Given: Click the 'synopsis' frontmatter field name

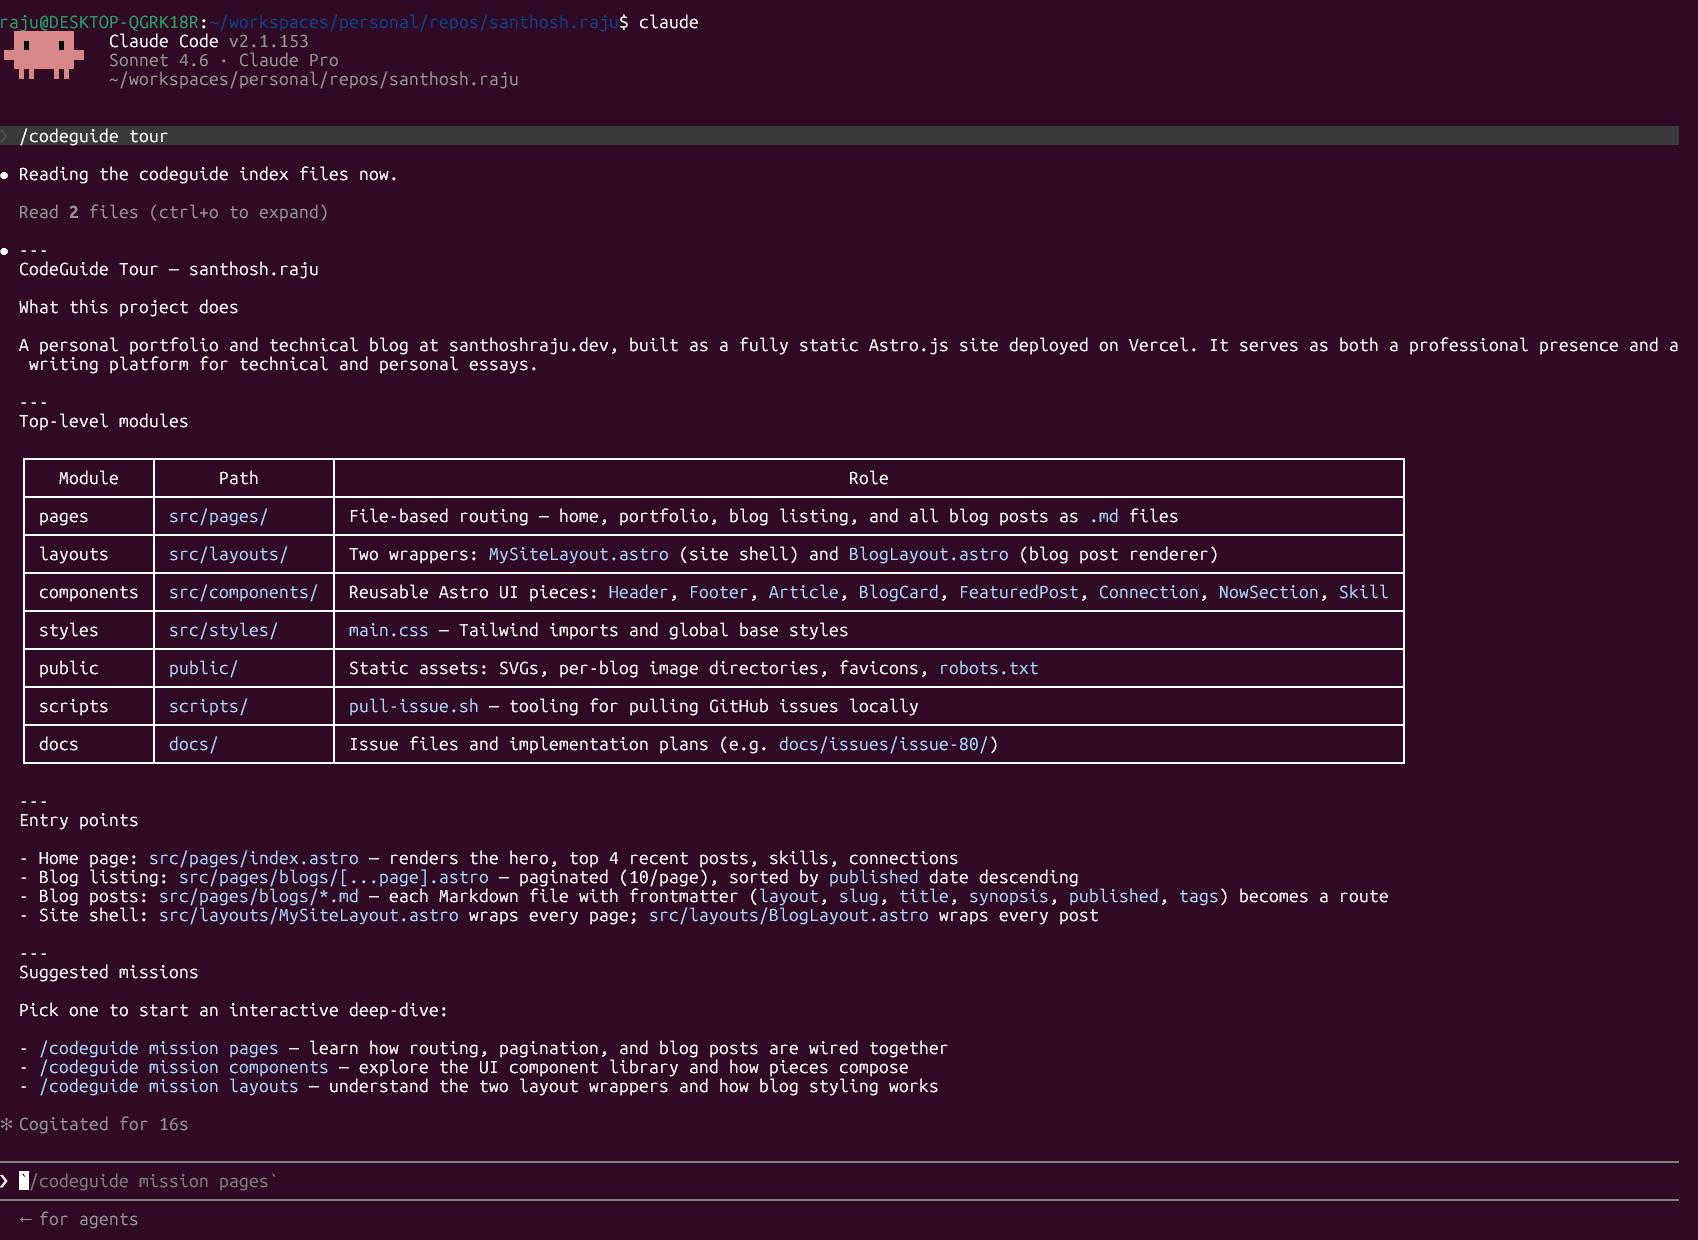Looking at the screenshot, I should pos(1008,896).
